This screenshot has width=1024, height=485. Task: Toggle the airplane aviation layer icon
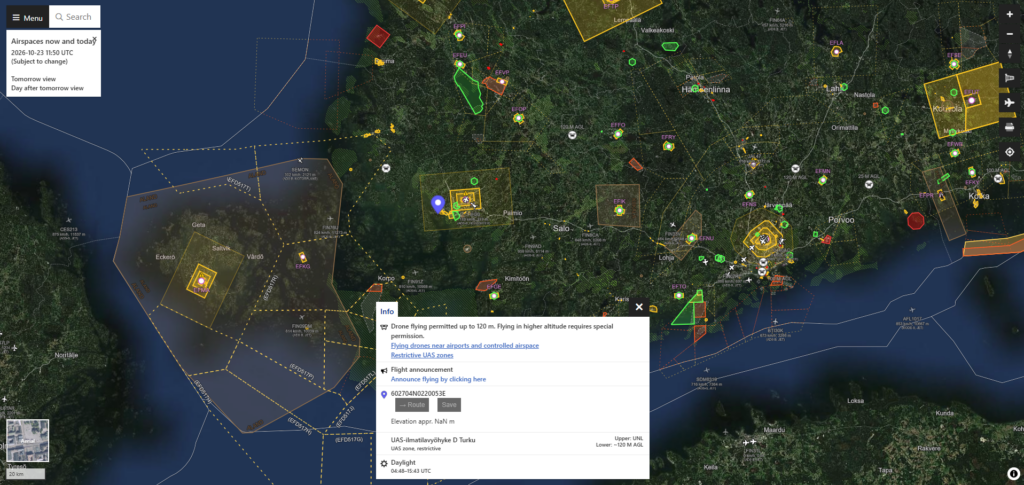click(x=1010, y=102)
